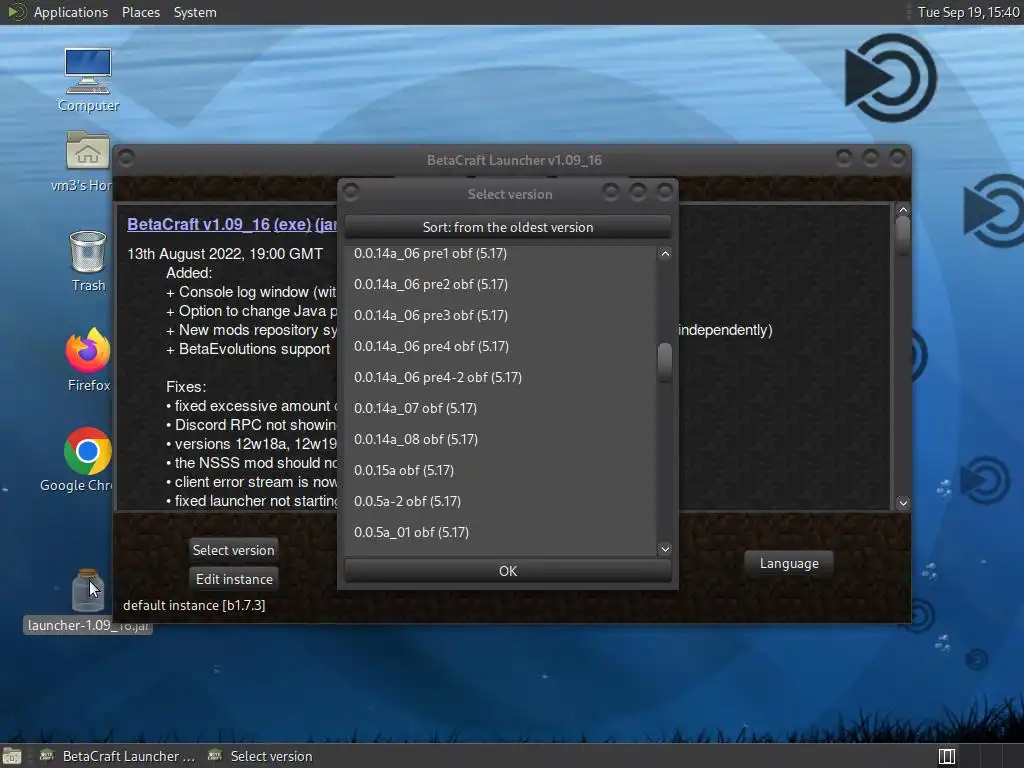1024x768 pixels.
Task: Click the Select version button in launcher
Action: 233,550
